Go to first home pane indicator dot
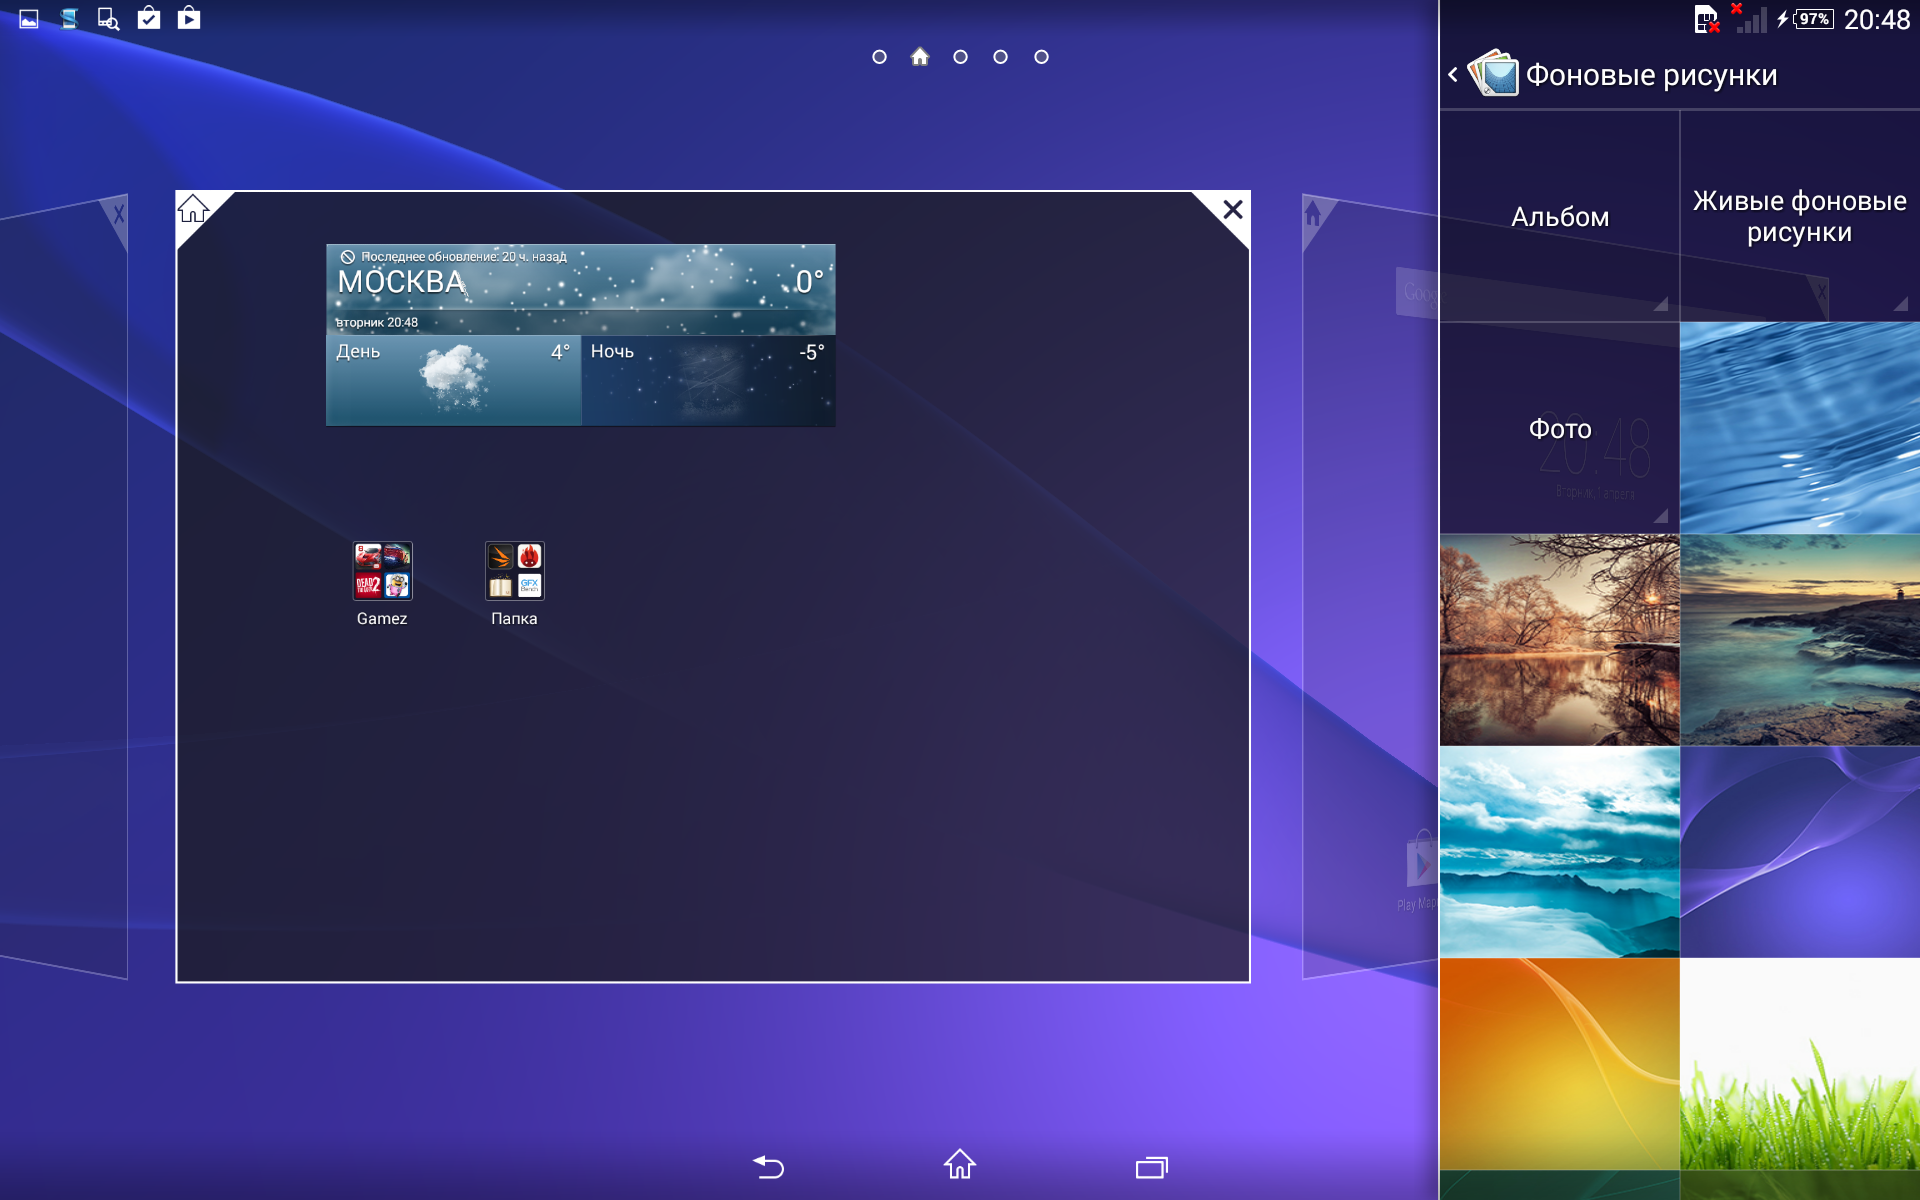This screenshot has width=1920, height=1200. pos(879,57)
